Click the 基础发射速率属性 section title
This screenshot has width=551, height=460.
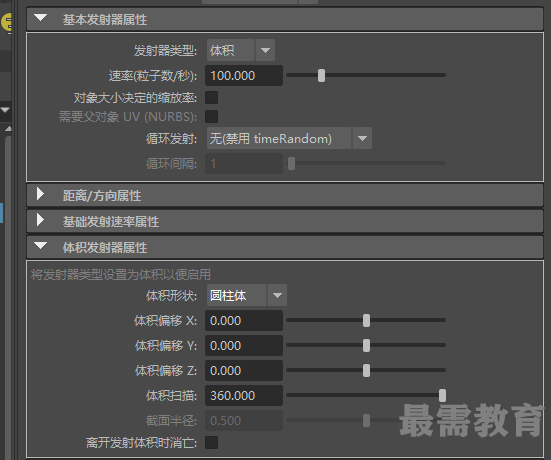(x=111, y=222)
